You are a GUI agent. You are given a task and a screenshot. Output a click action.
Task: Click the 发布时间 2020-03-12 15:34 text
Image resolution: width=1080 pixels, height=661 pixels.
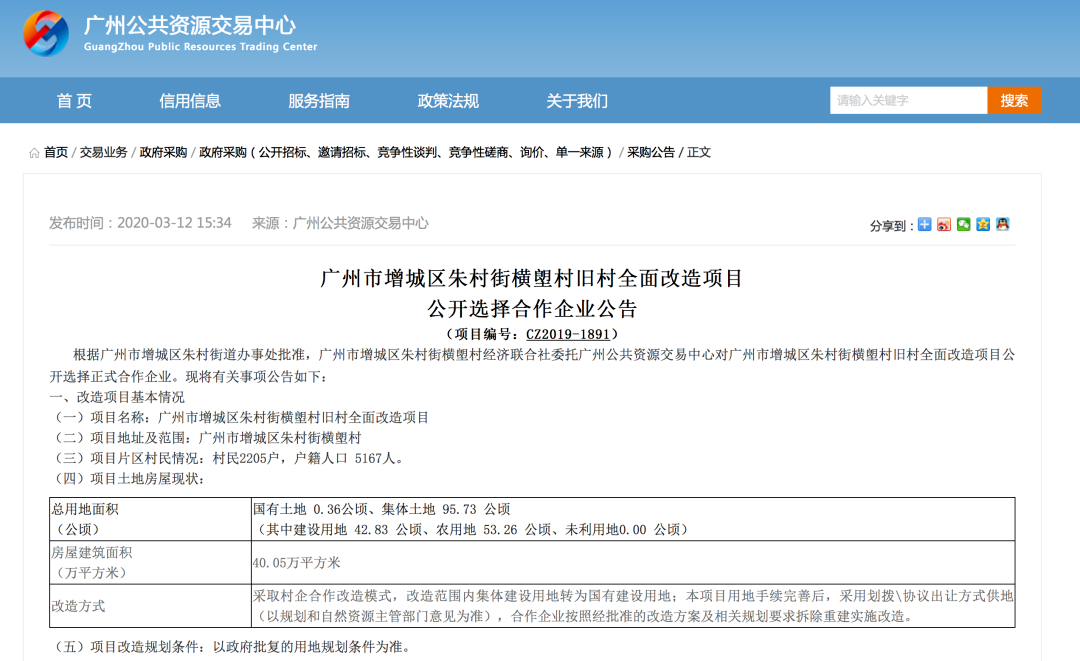[x=140, y=223]
